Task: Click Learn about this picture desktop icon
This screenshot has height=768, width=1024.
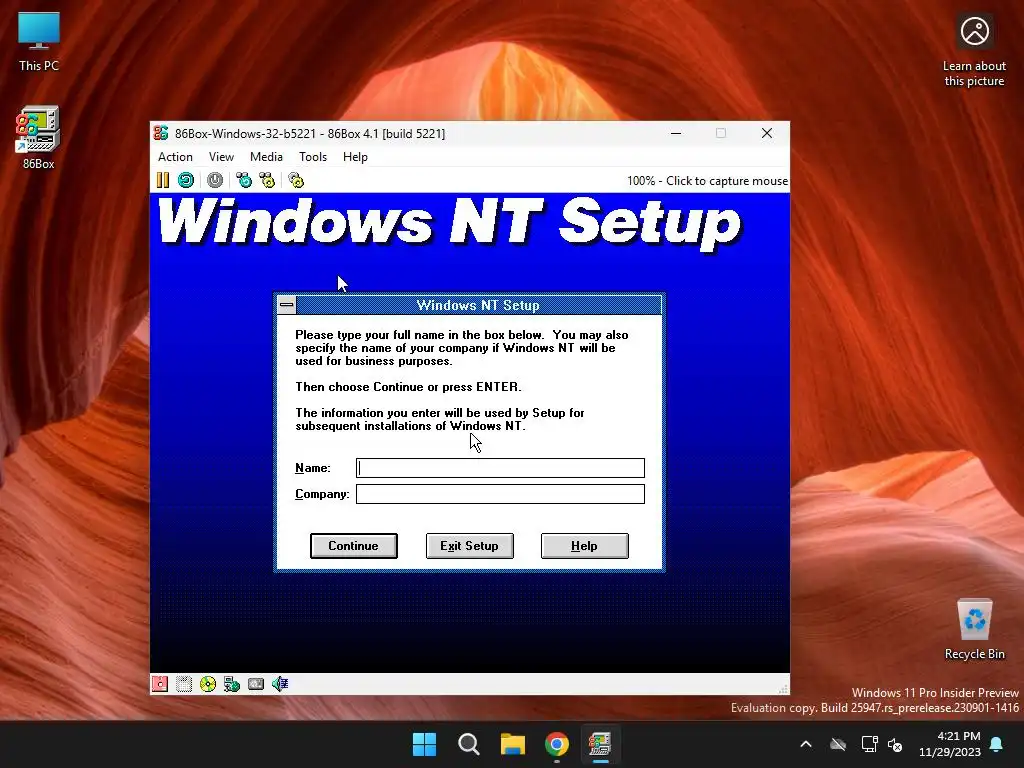Action: (974, 51)
